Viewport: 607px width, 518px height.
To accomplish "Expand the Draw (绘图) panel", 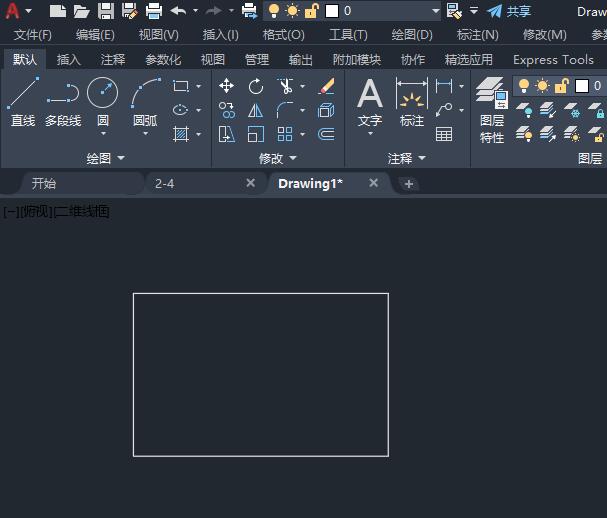I will coord(105,158).
